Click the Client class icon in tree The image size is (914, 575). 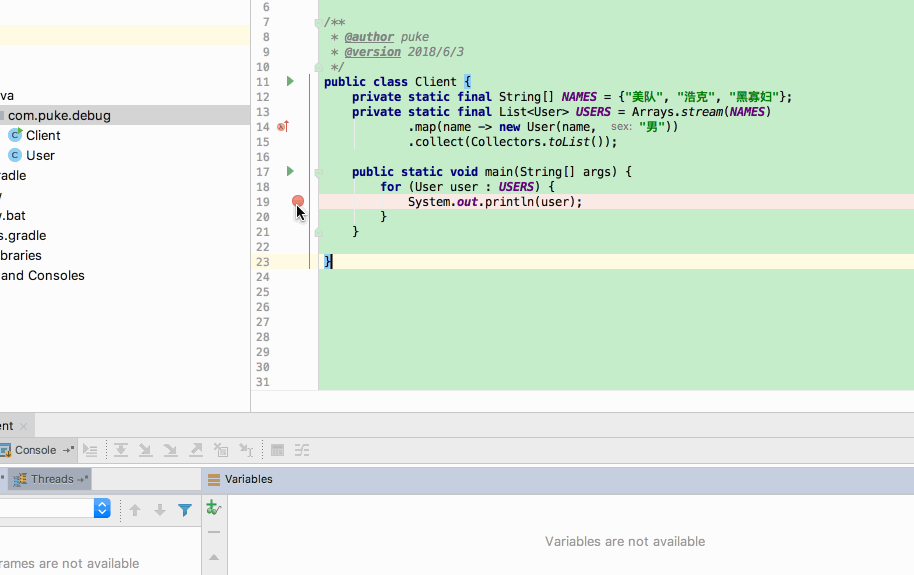pyautogui.click(x=15, y=135)
